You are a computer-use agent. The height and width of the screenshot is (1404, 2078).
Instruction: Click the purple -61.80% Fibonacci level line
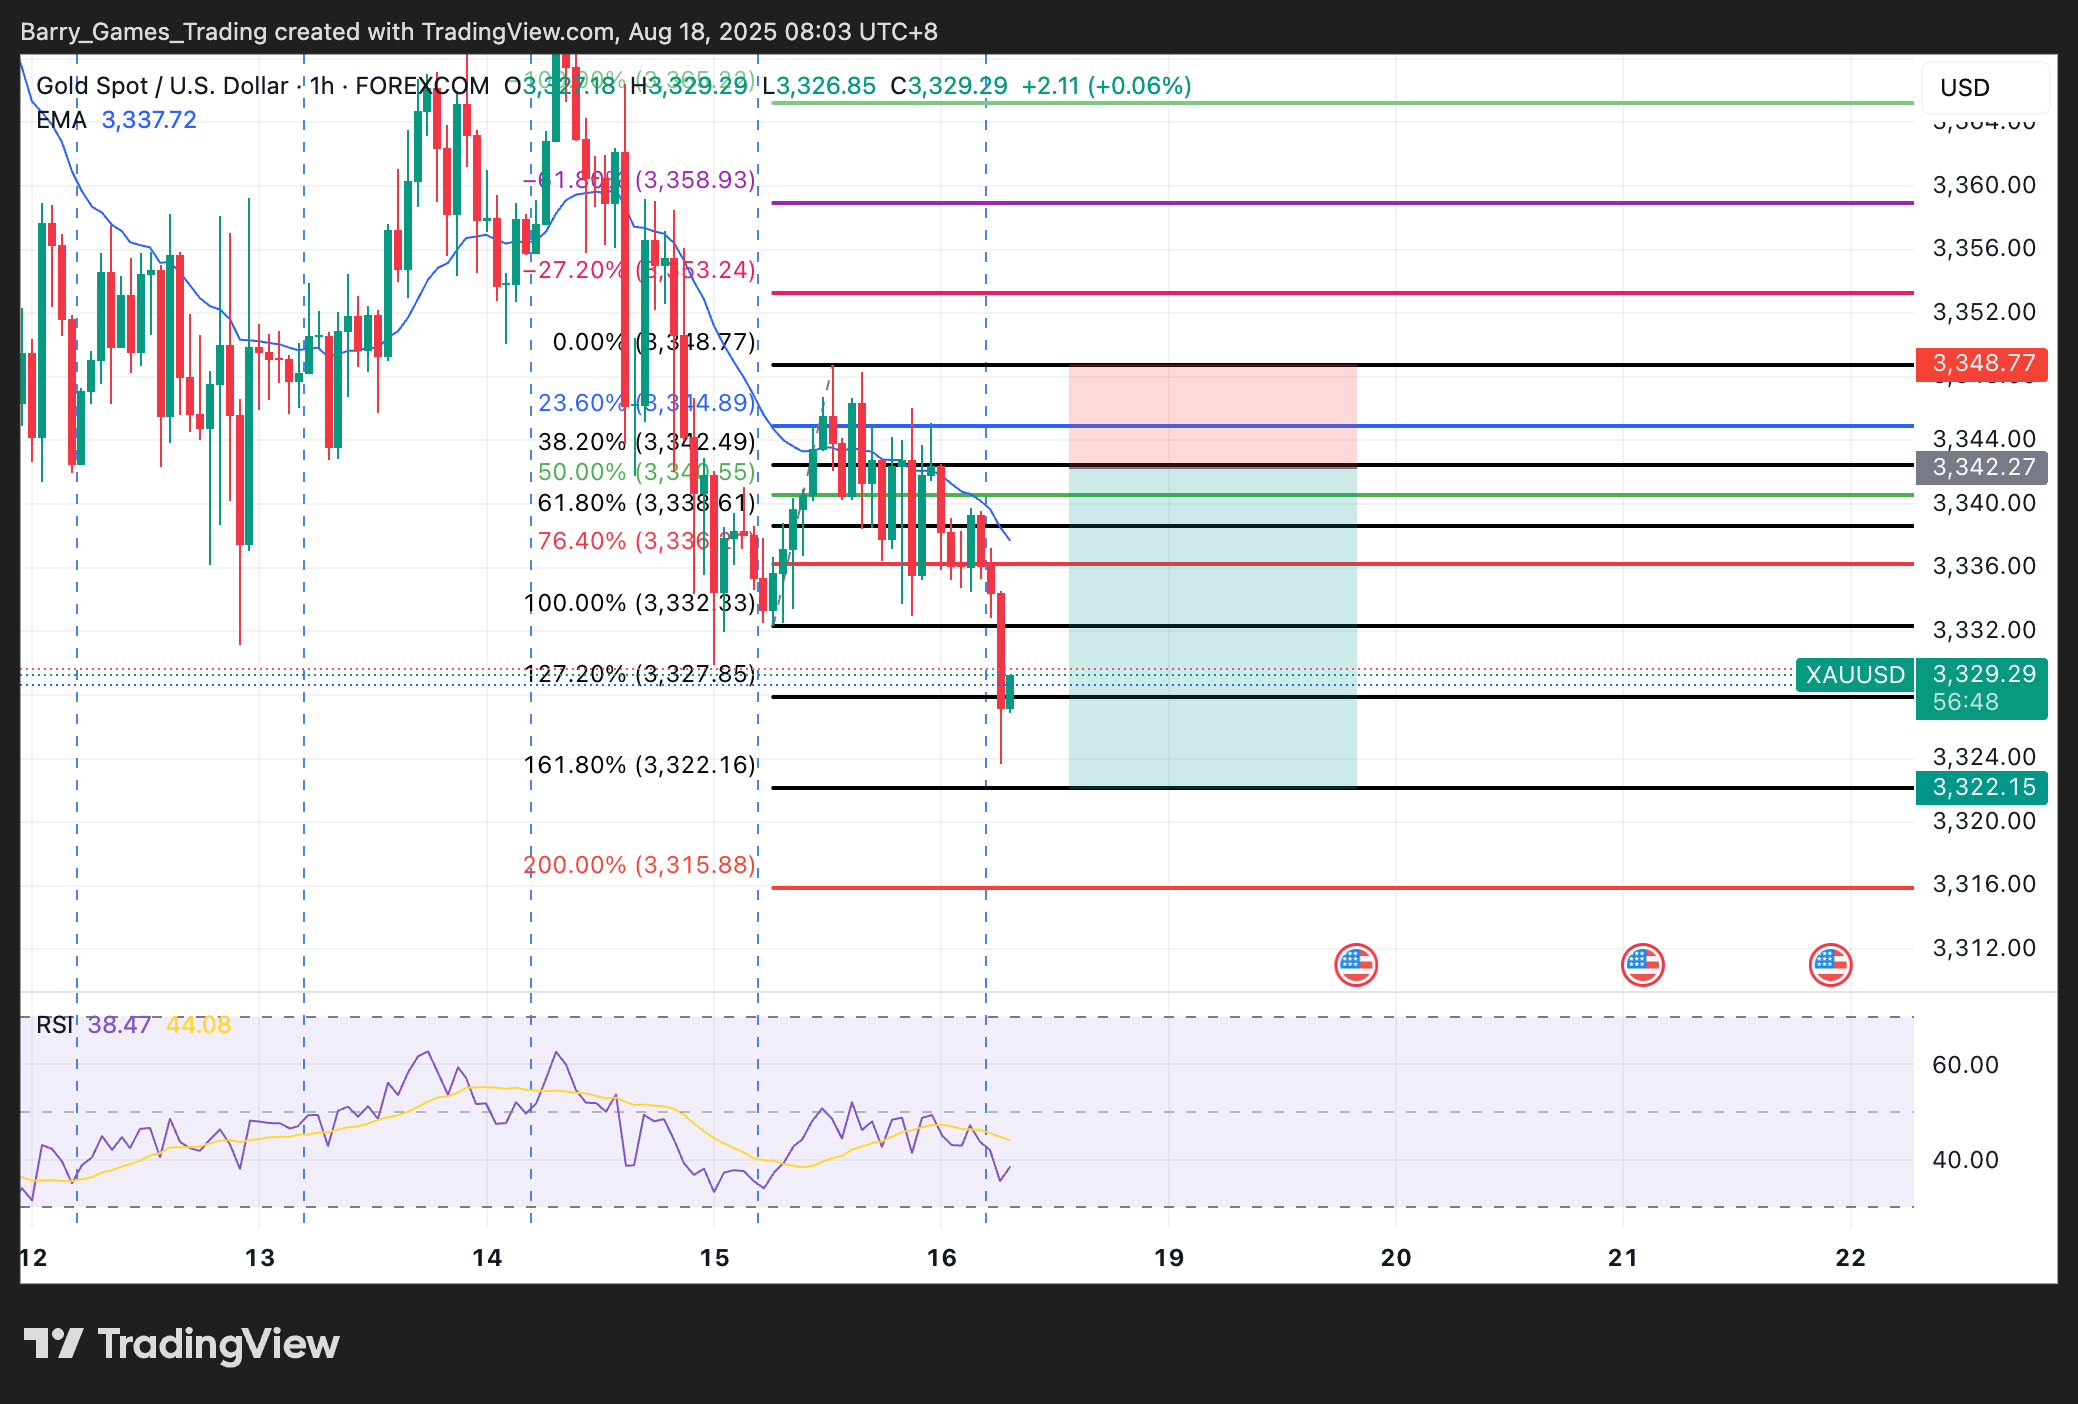[x=1400, y=203]
